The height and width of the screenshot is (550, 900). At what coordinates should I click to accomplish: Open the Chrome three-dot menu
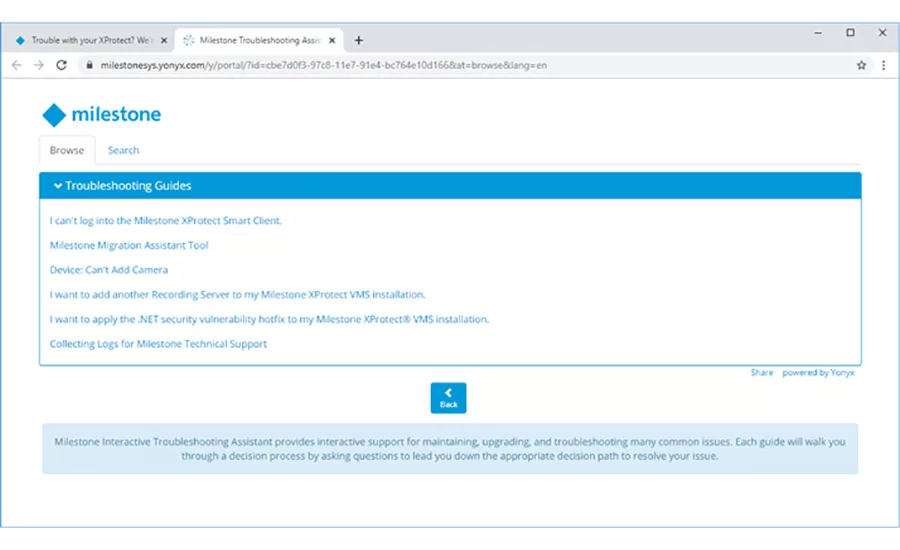[x=883, y=65]
